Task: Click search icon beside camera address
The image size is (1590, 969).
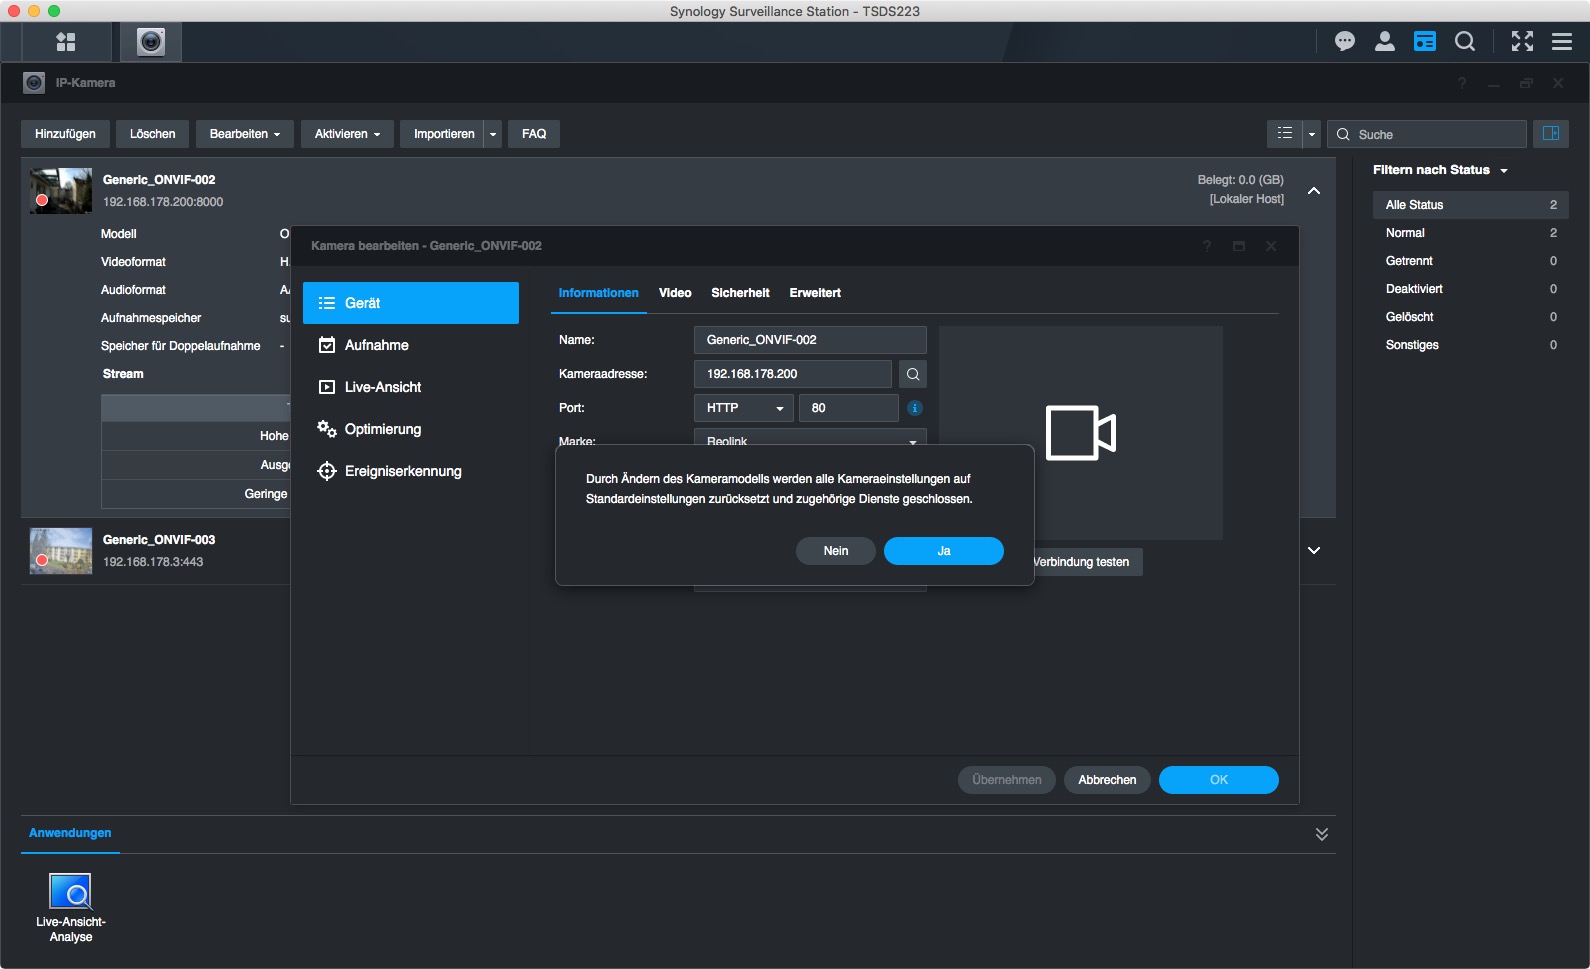Action: point(912,374)
